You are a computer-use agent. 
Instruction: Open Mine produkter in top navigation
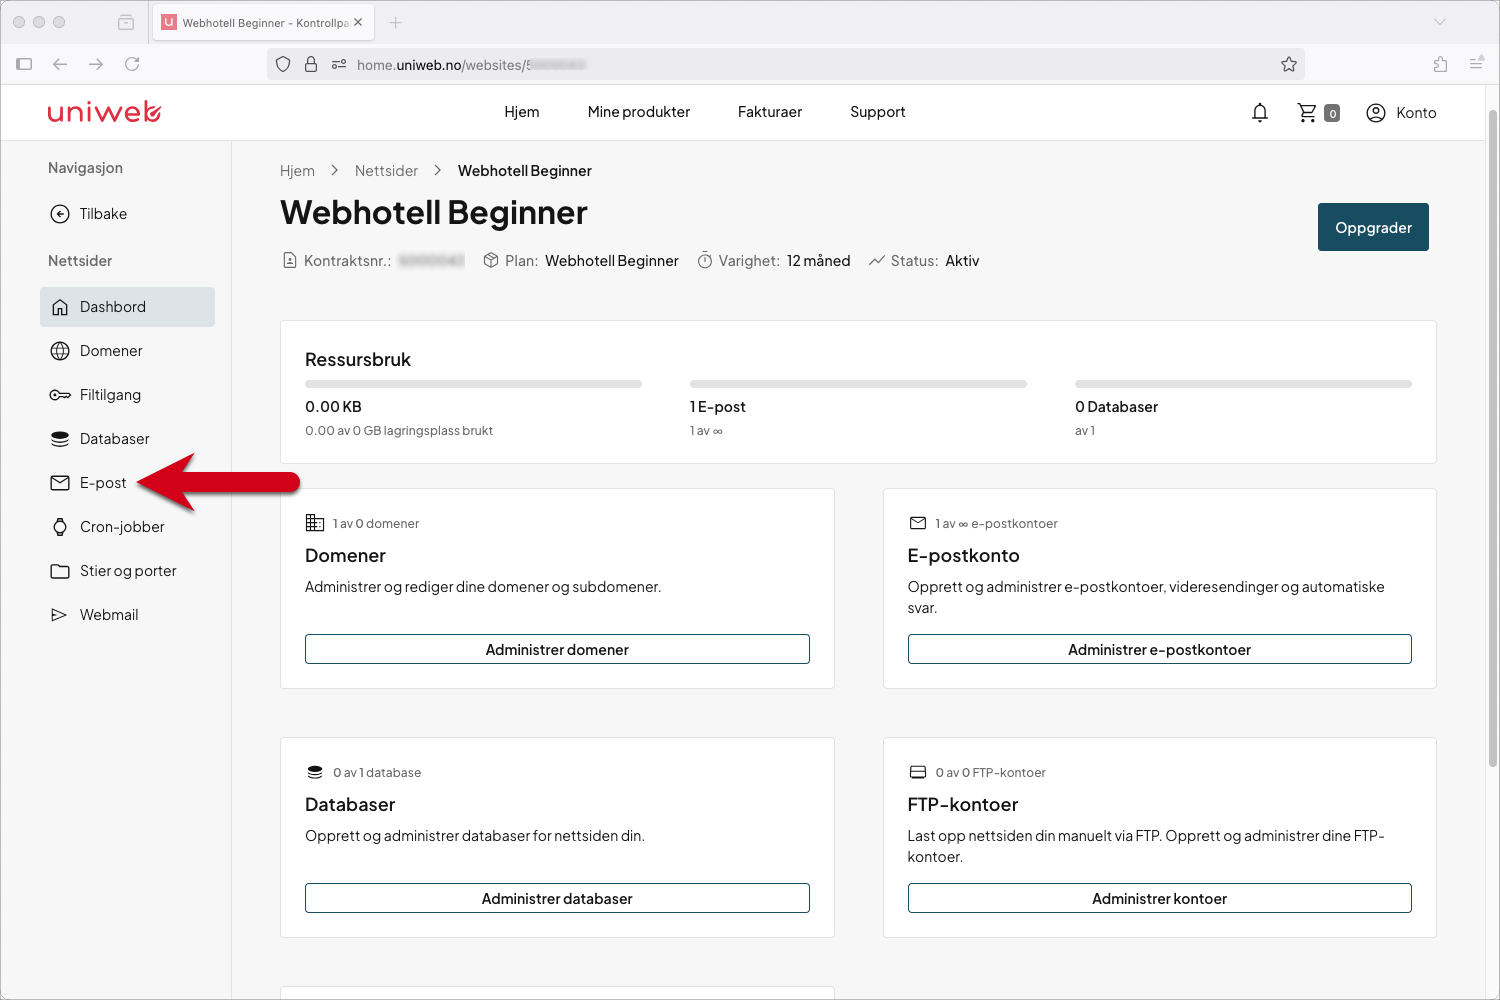tap(639, 112)
